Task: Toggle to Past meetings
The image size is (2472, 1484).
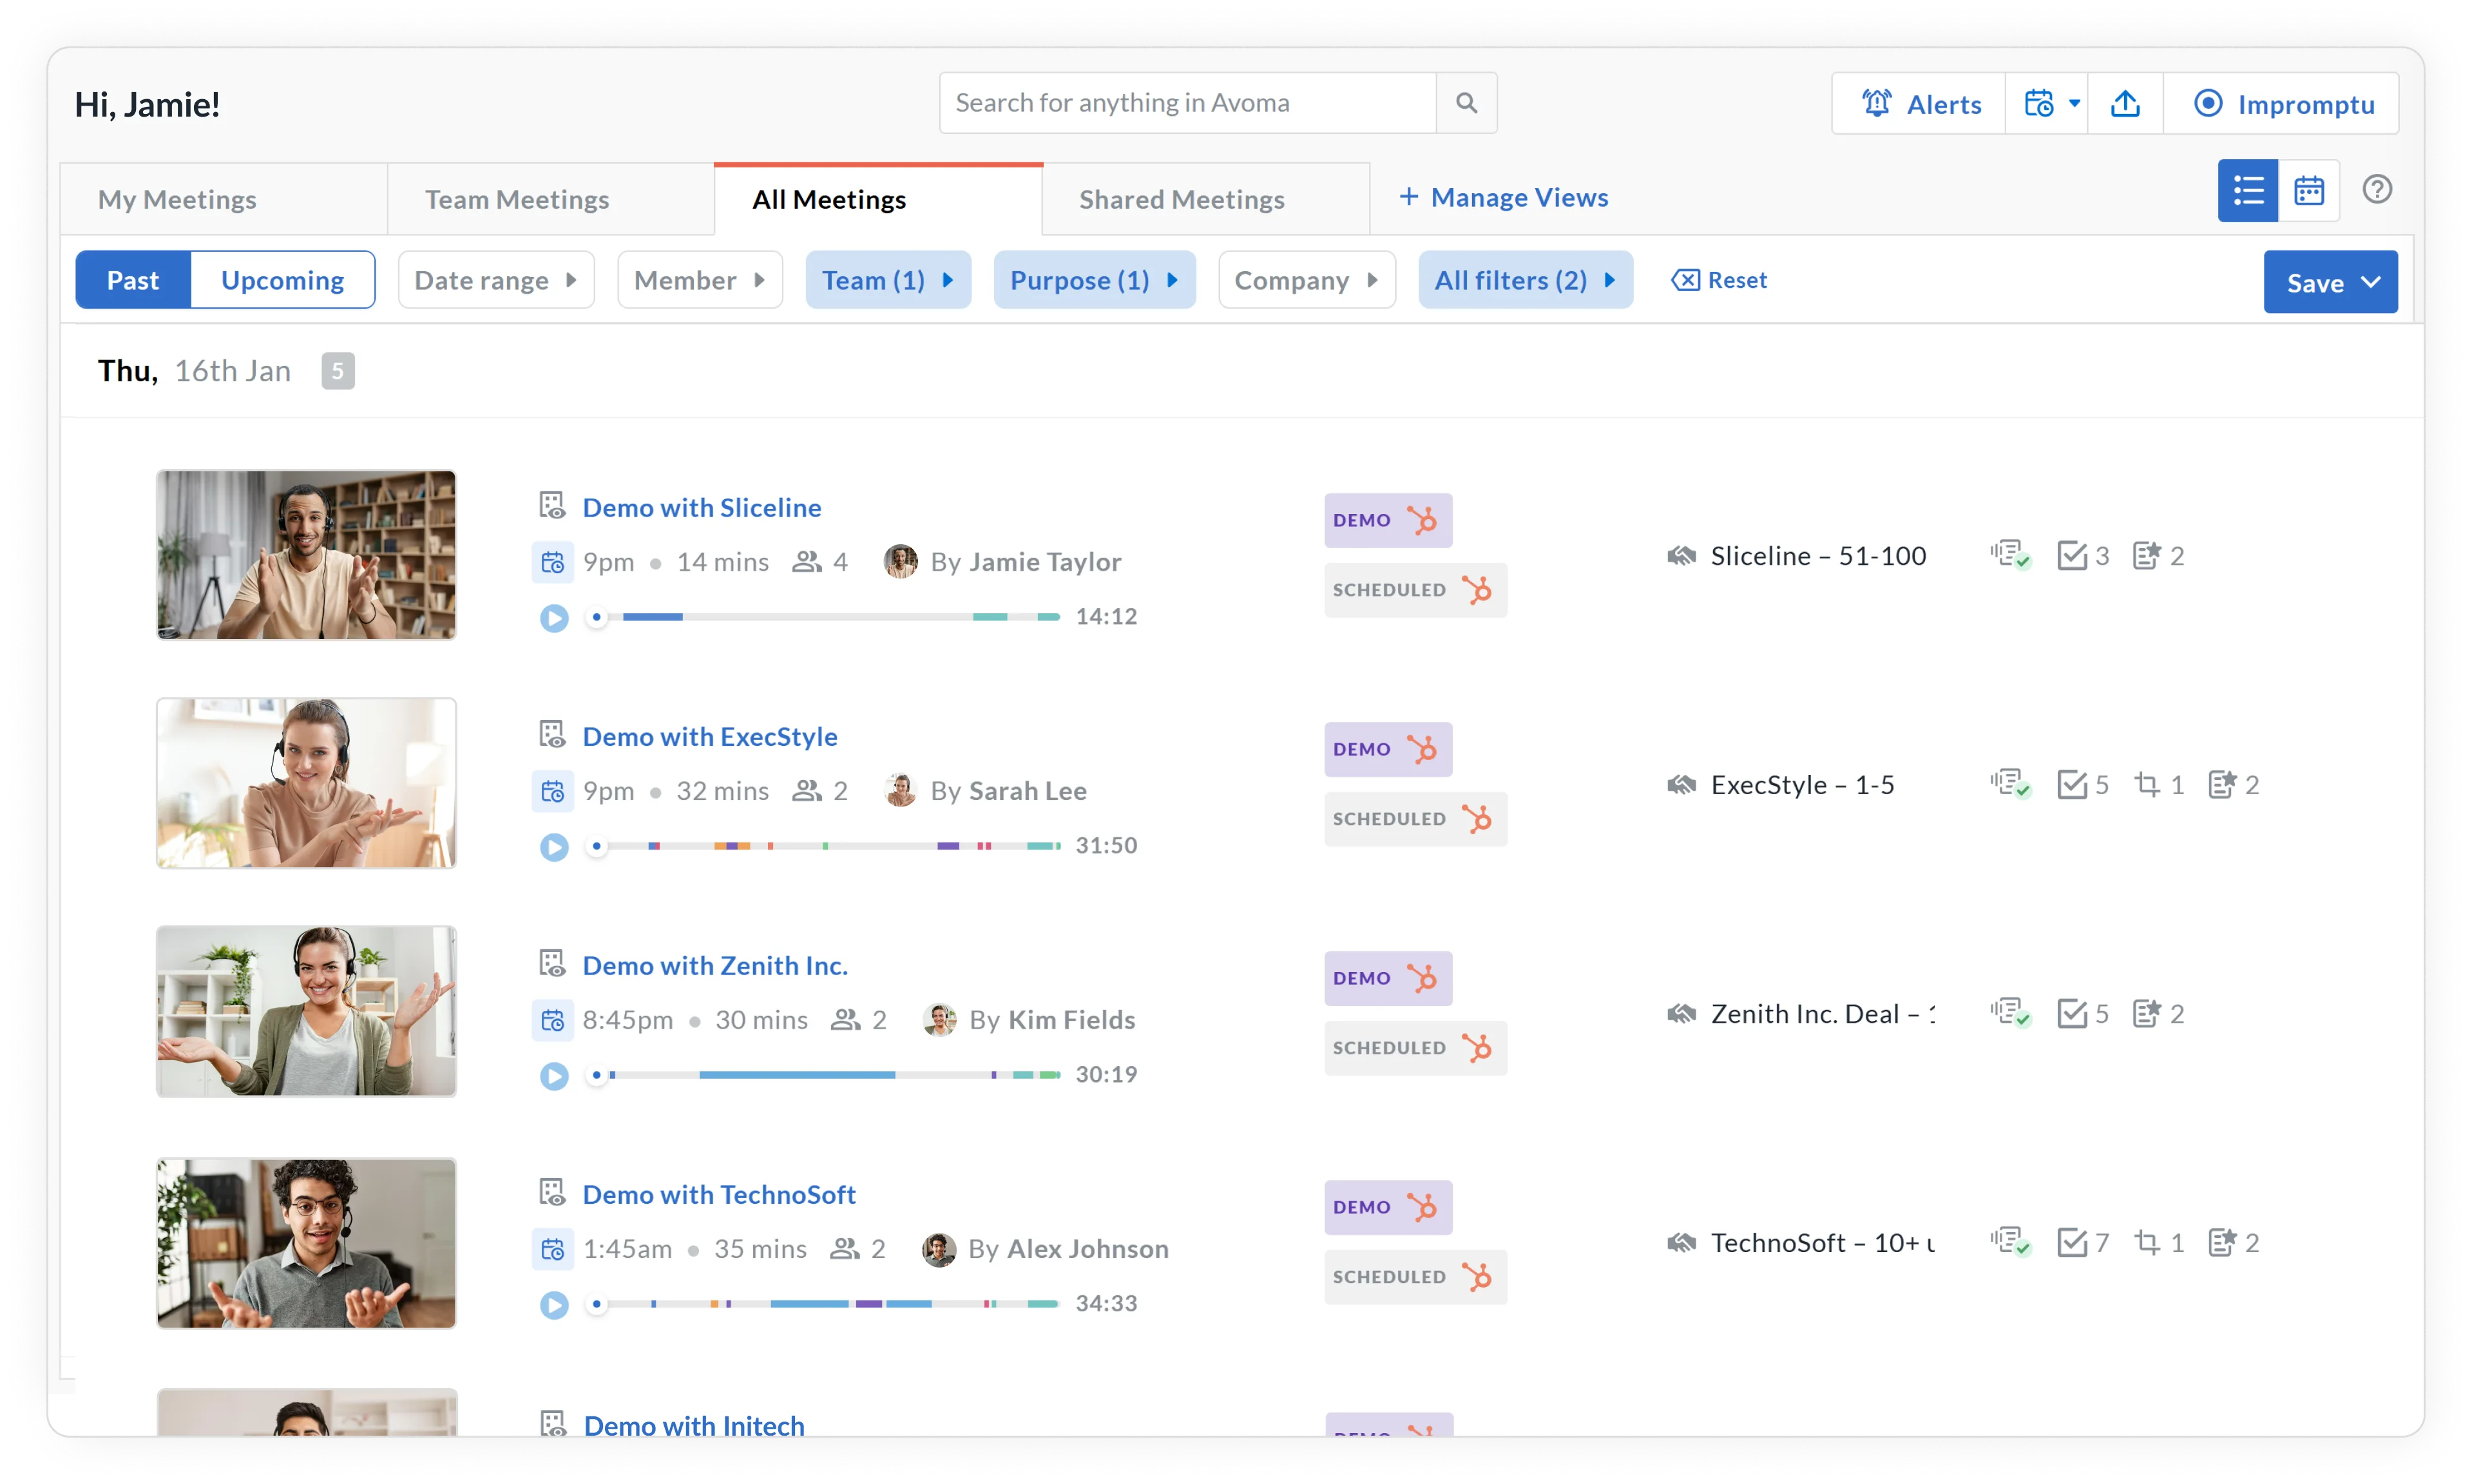Action: (x=133, y=280)
